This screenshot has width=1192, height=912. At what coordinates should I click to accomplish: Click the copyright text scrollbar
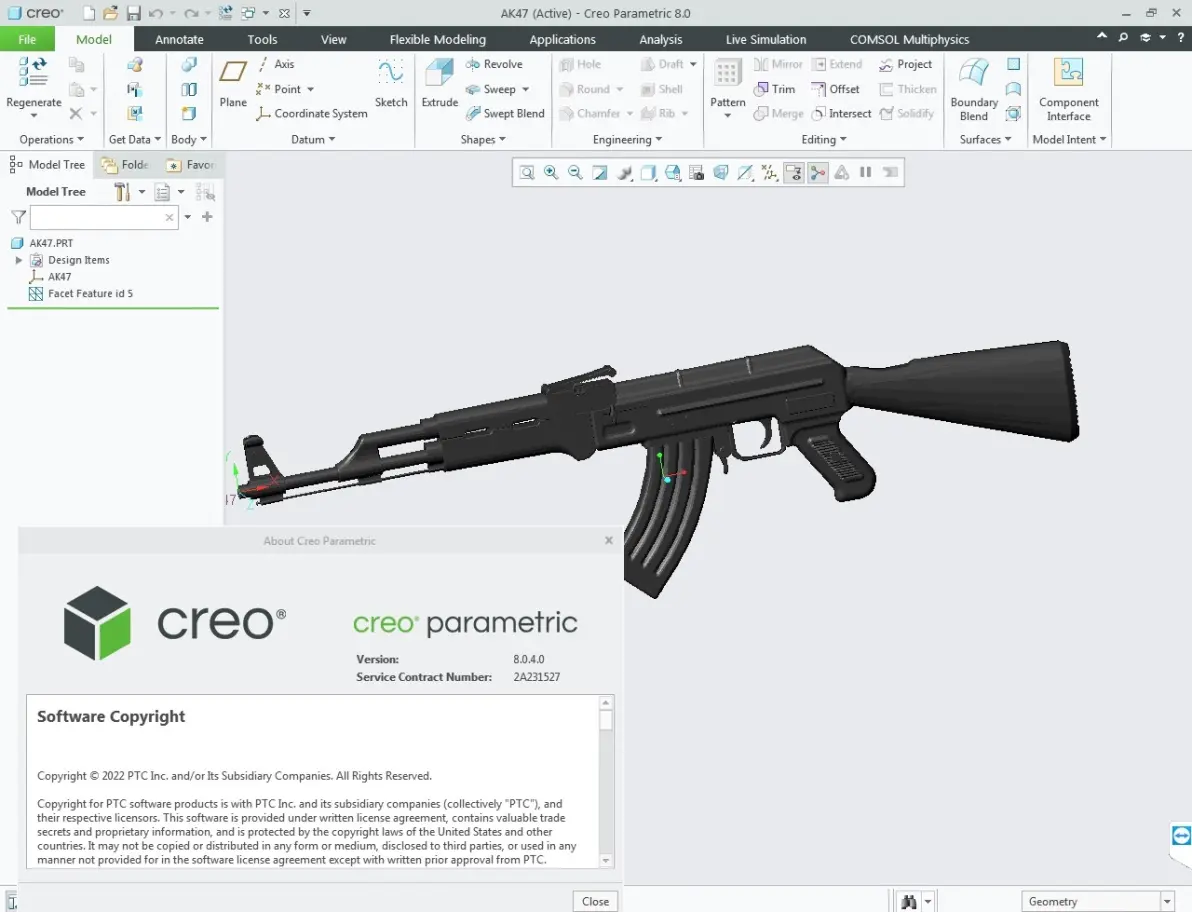(606, 781)
